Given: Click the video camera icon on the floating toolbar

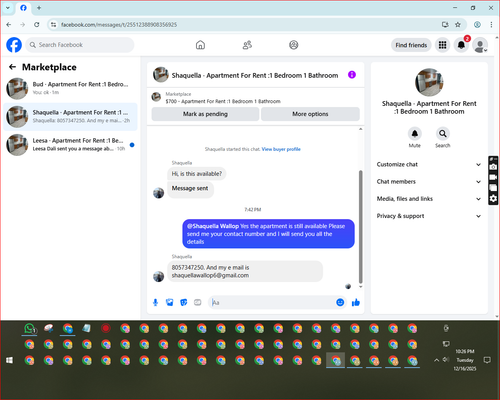Looking at the screenshot, I should [x=493, y=177].
